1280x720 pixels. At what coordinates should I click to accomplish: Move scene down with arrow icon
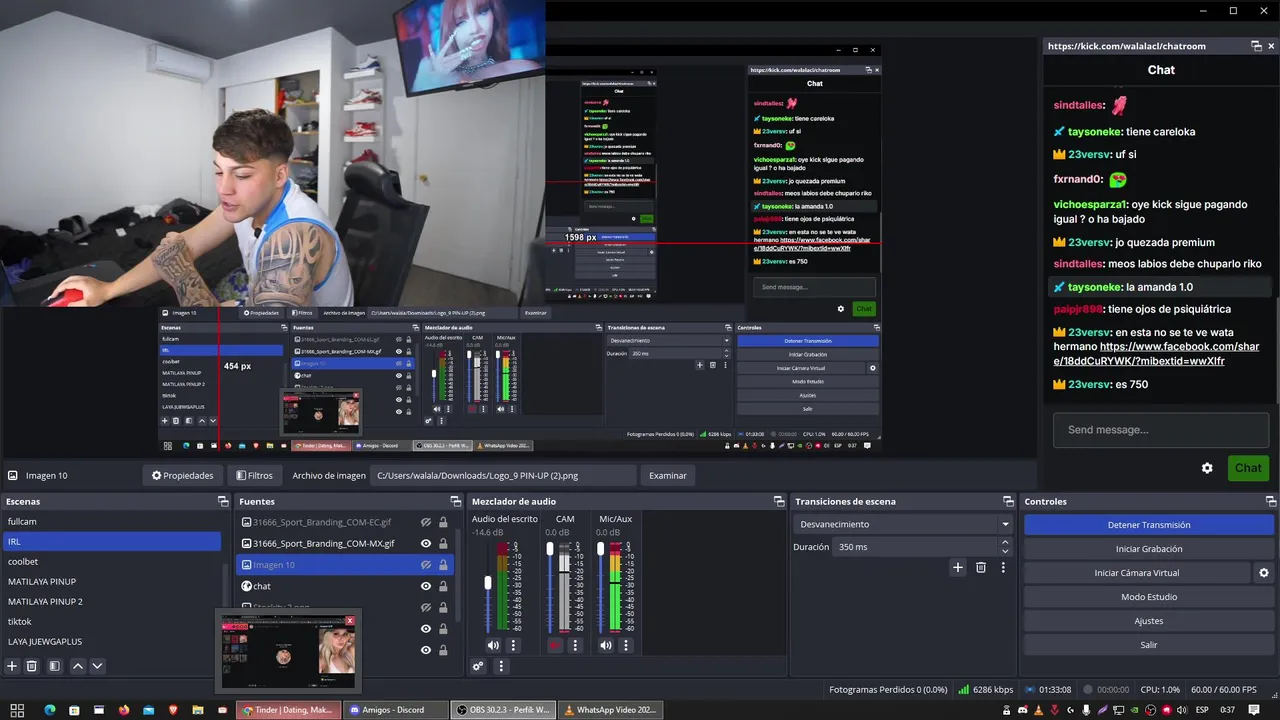(x=97, y=666)
